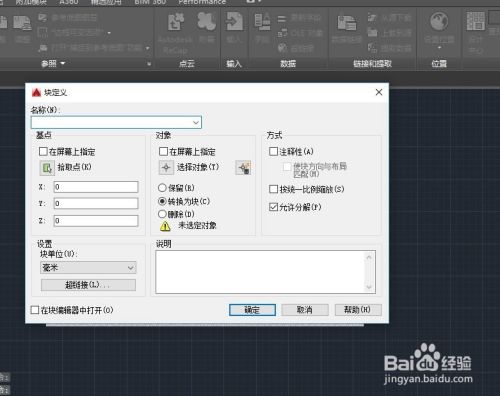This screenshot has width=500, height=396.
Task: Click the 超链接(L)... button
Action: (88, 285)
